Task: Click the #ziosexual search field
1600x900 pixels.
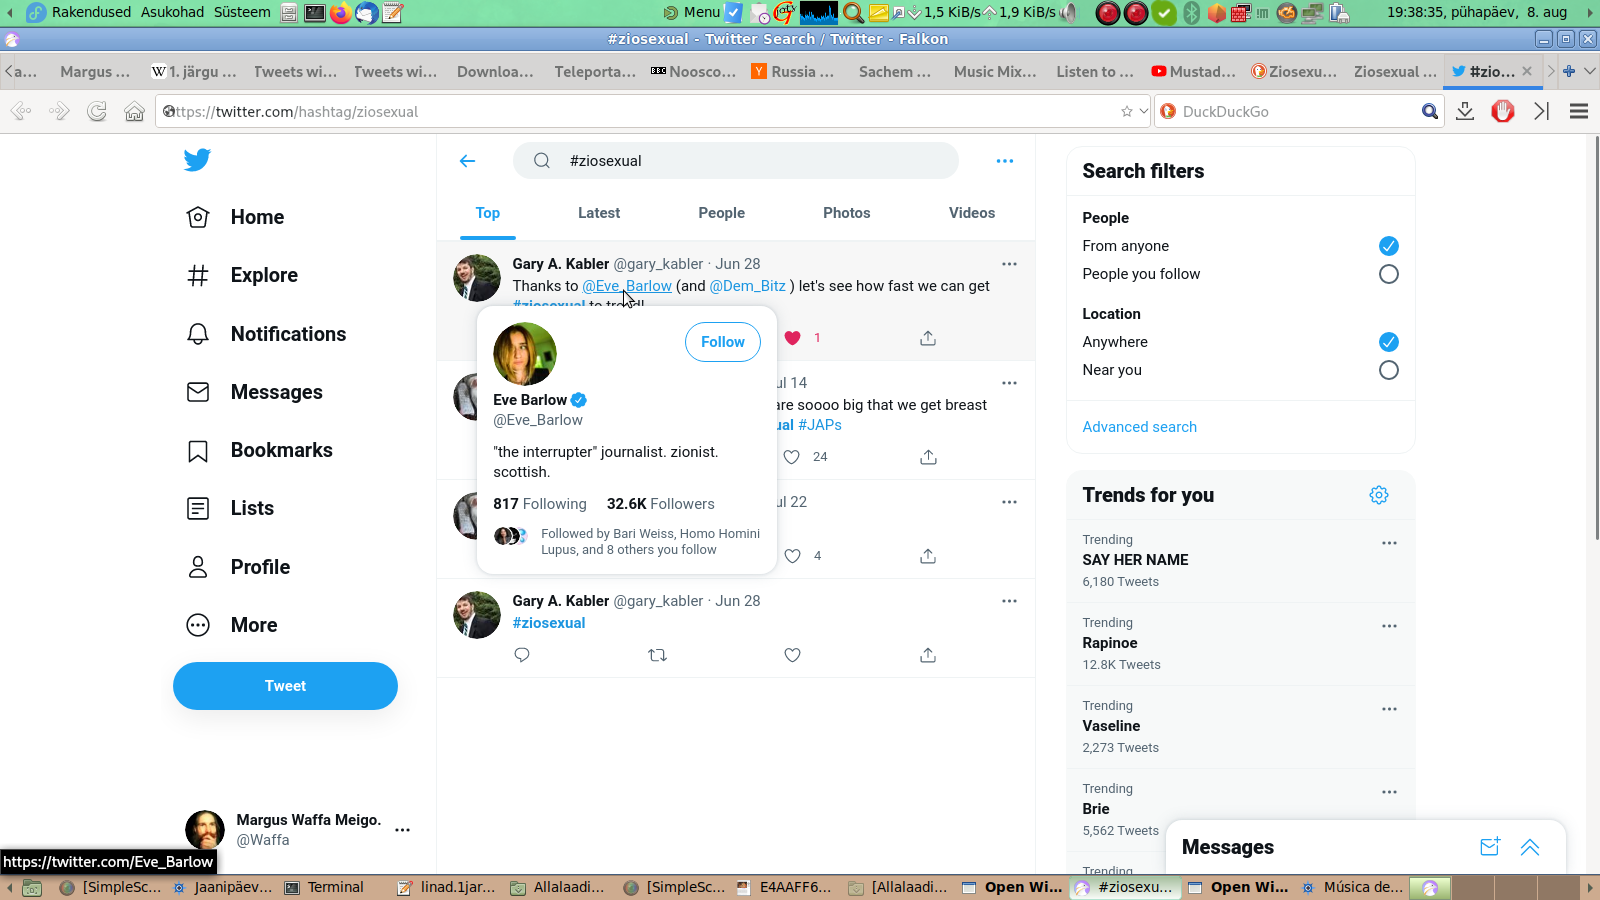Action: coord(735,161)
